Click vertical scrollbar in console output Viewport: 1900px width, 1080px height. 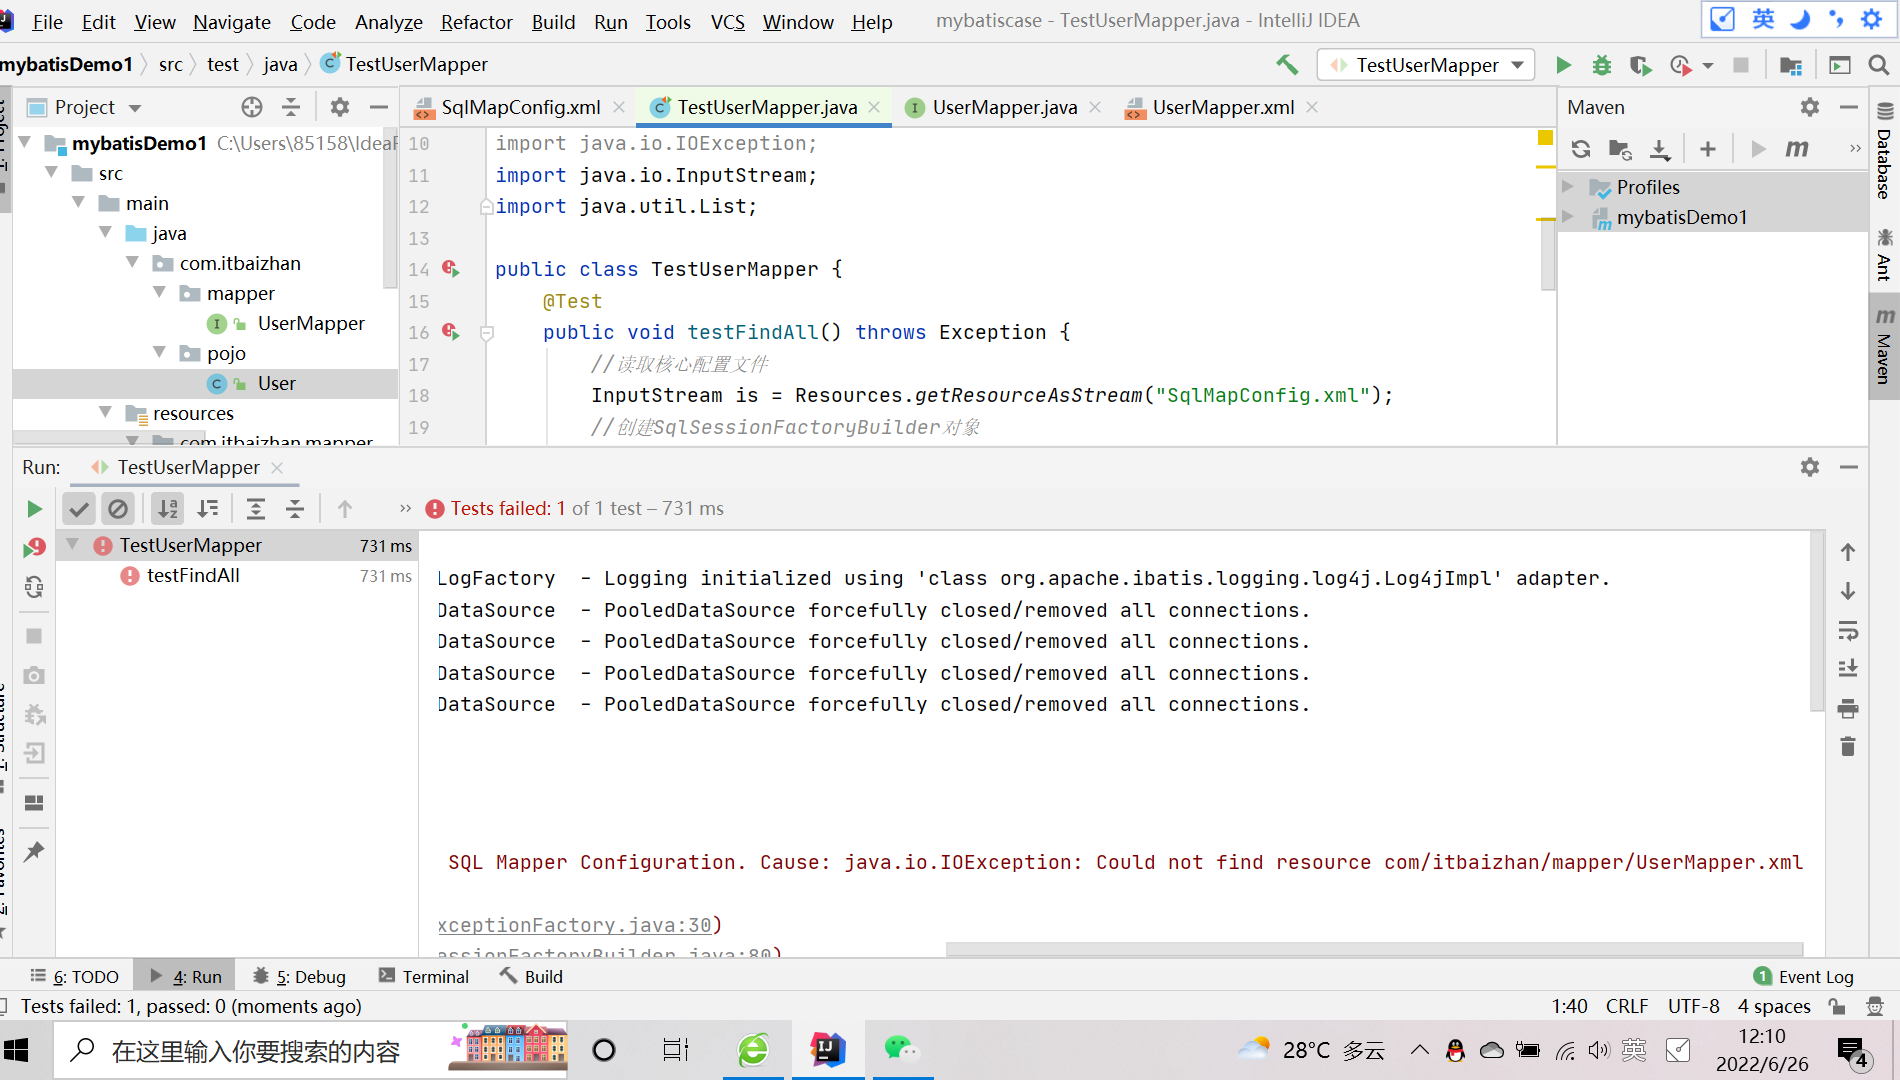tap(1817, 620)
